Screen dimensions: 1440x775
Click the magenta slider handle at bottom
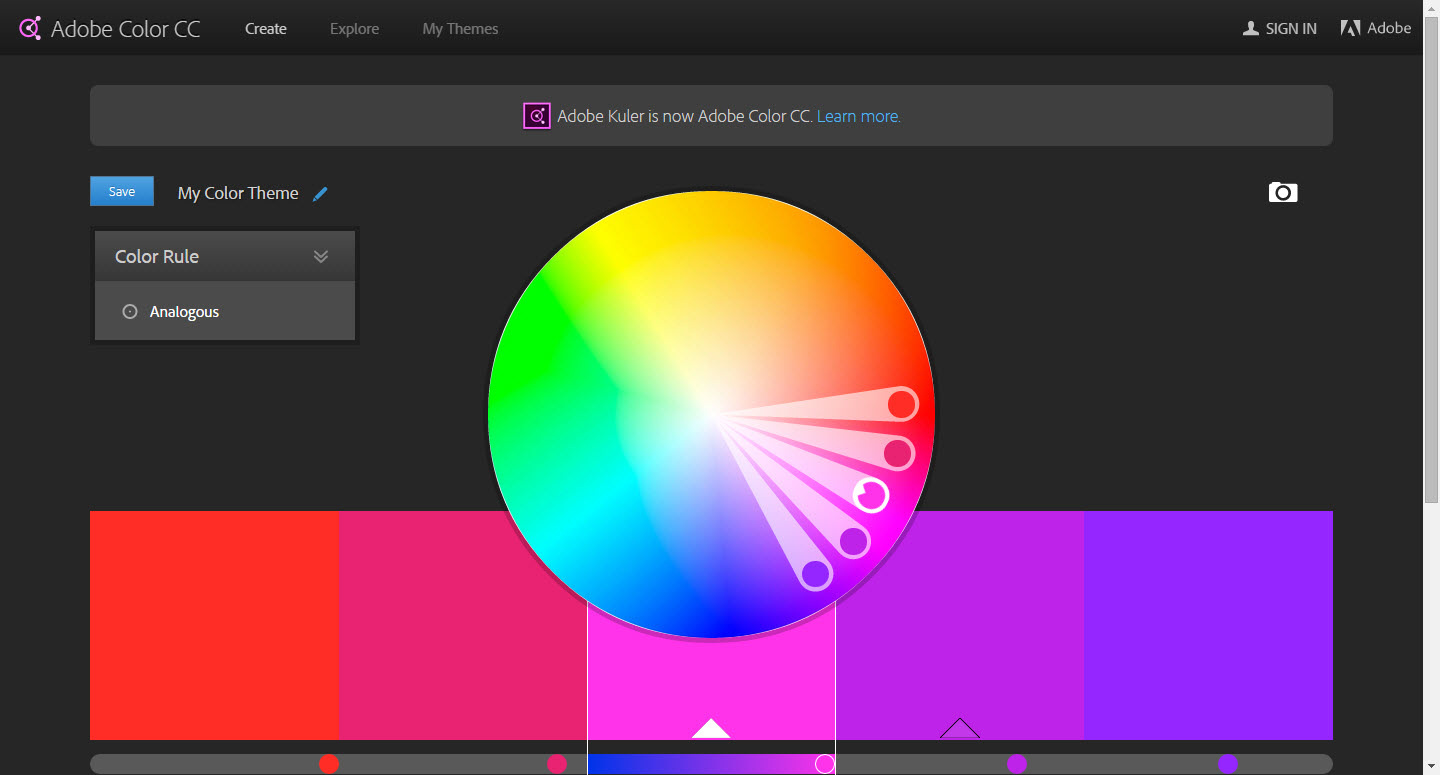point(824,764)
